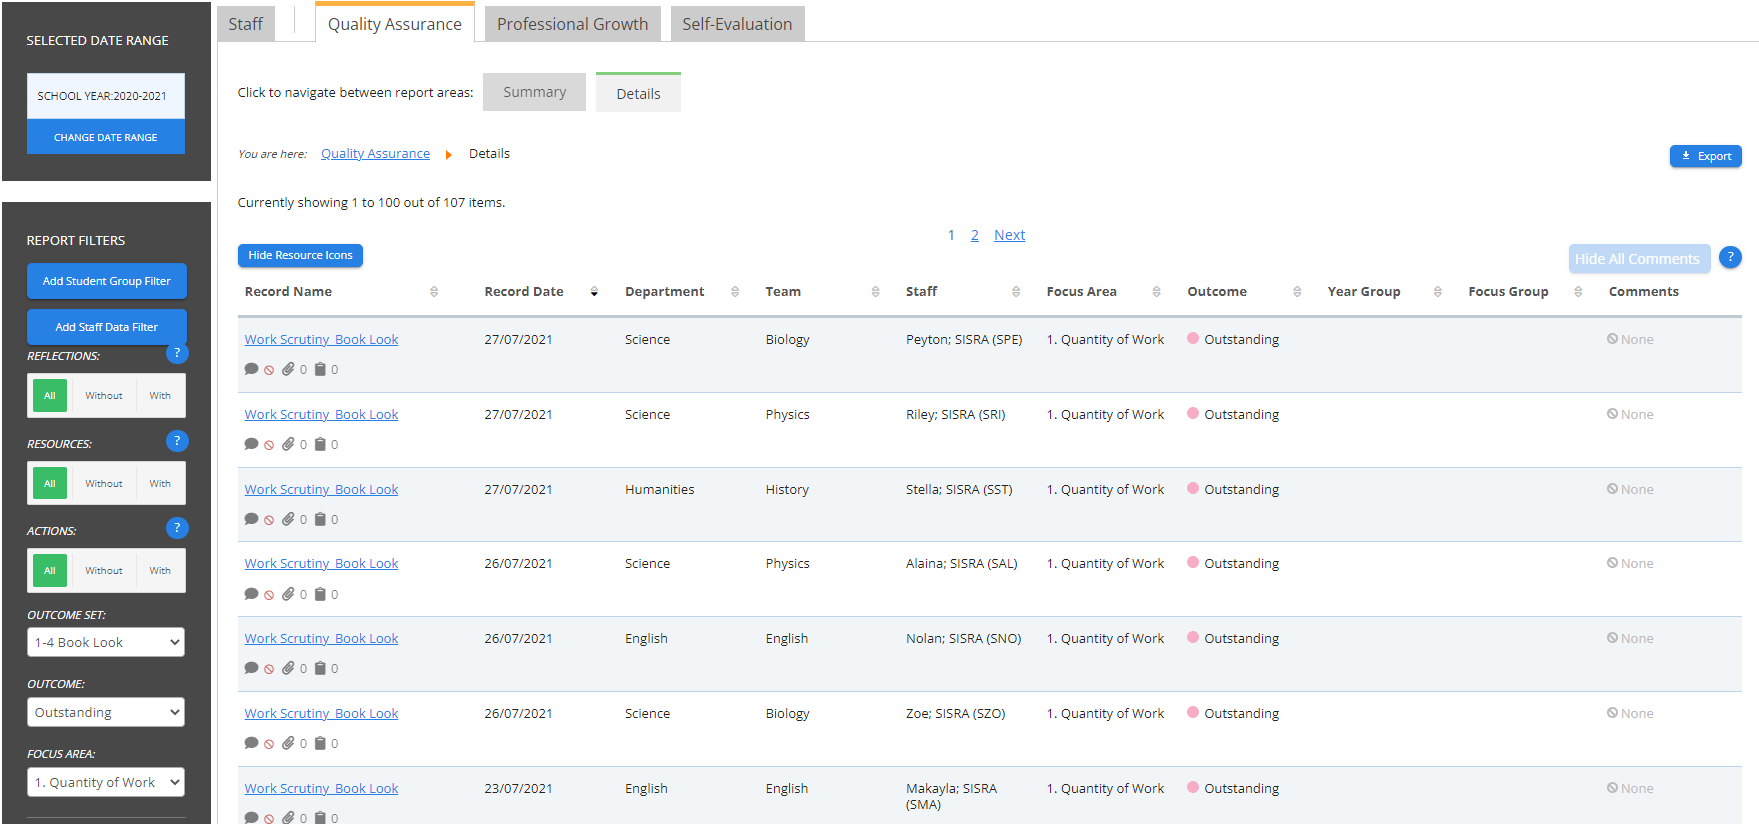Image resolution: width=1759 pixels, height=824 pixels.
Task: Select 'All' under Actions filter
Action: tap(50, 571)
